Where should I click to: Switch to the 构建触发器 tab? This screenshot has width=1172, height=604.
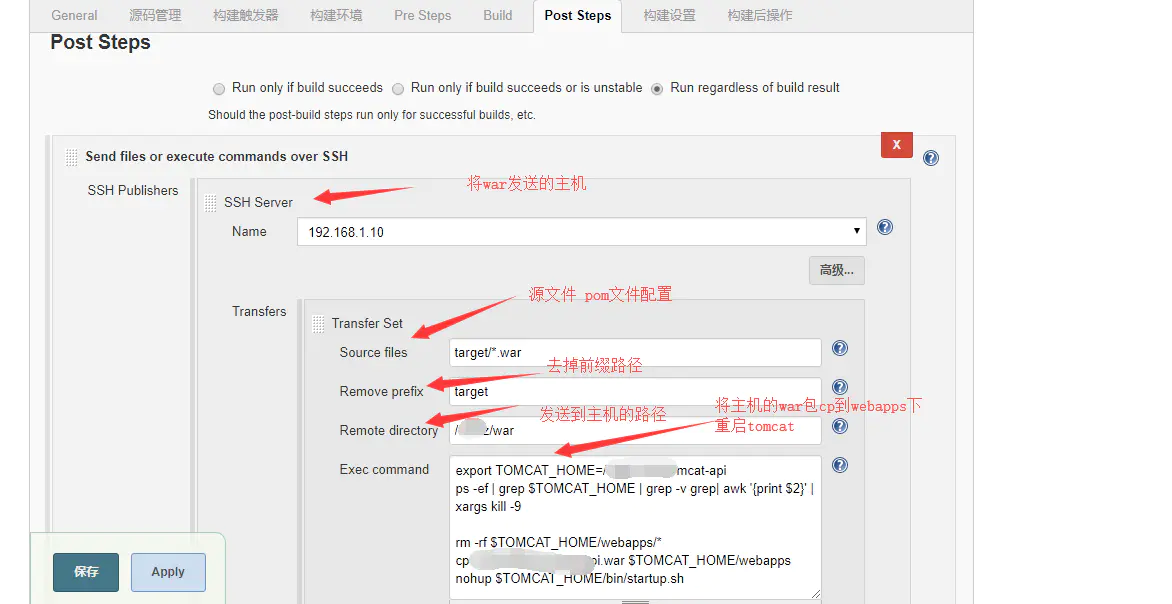[x=246, y=15]
